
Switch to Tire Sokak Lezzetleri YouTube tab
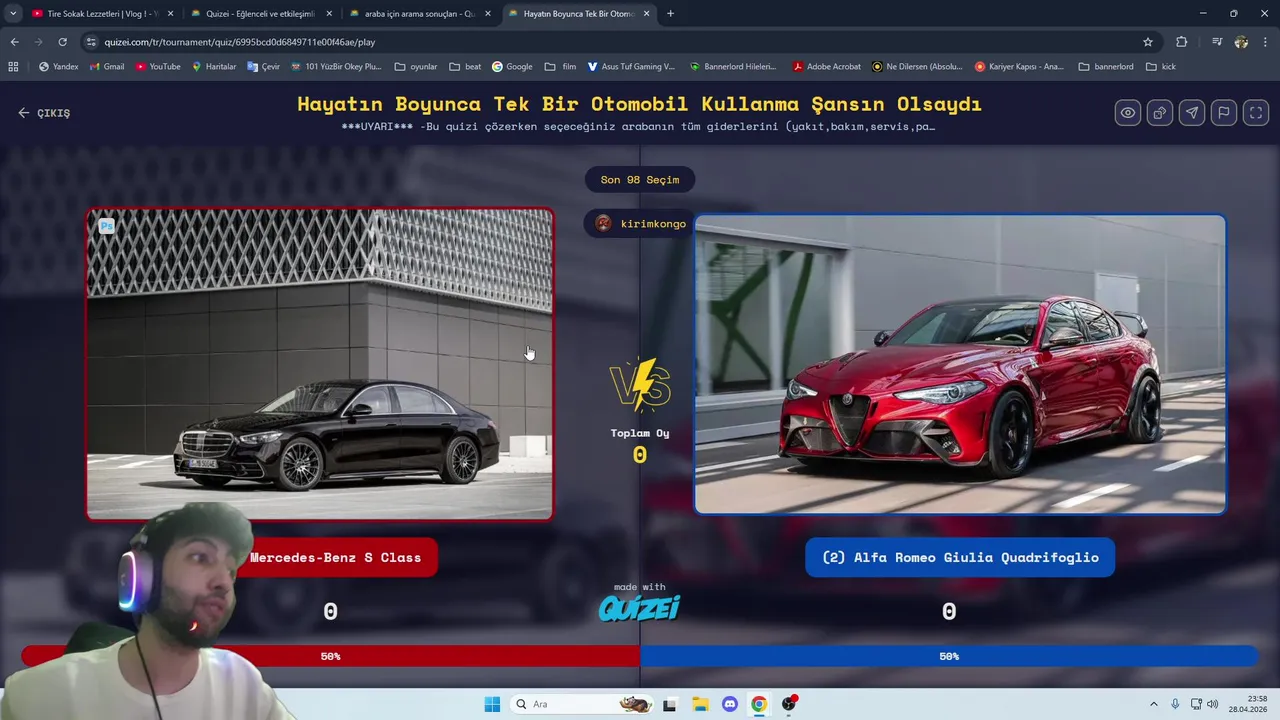tap(102, 14)
